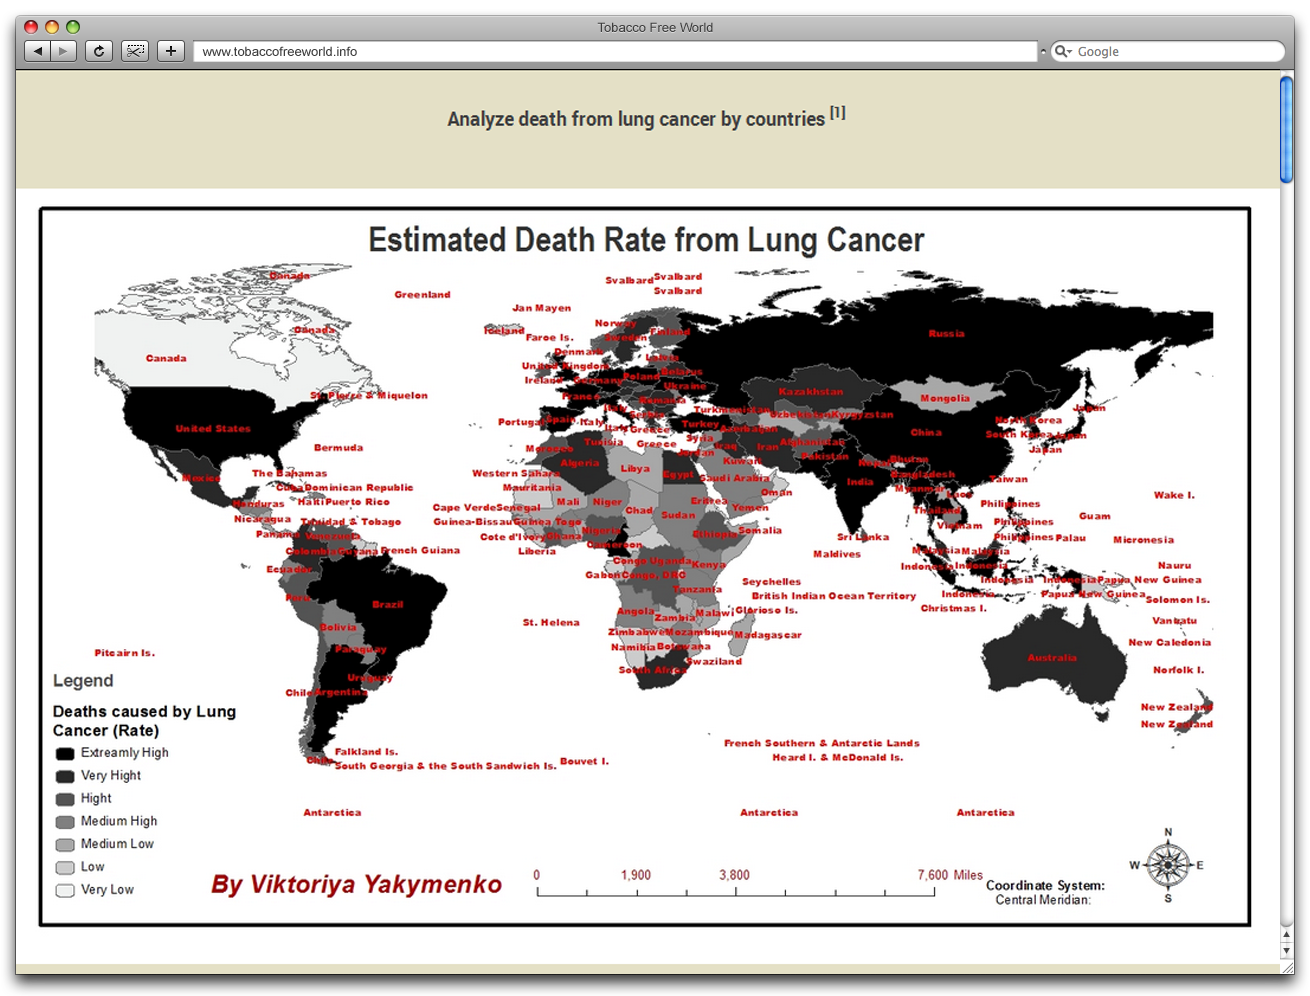Click the 'Very Low' legend color swatch

[65, 890]
